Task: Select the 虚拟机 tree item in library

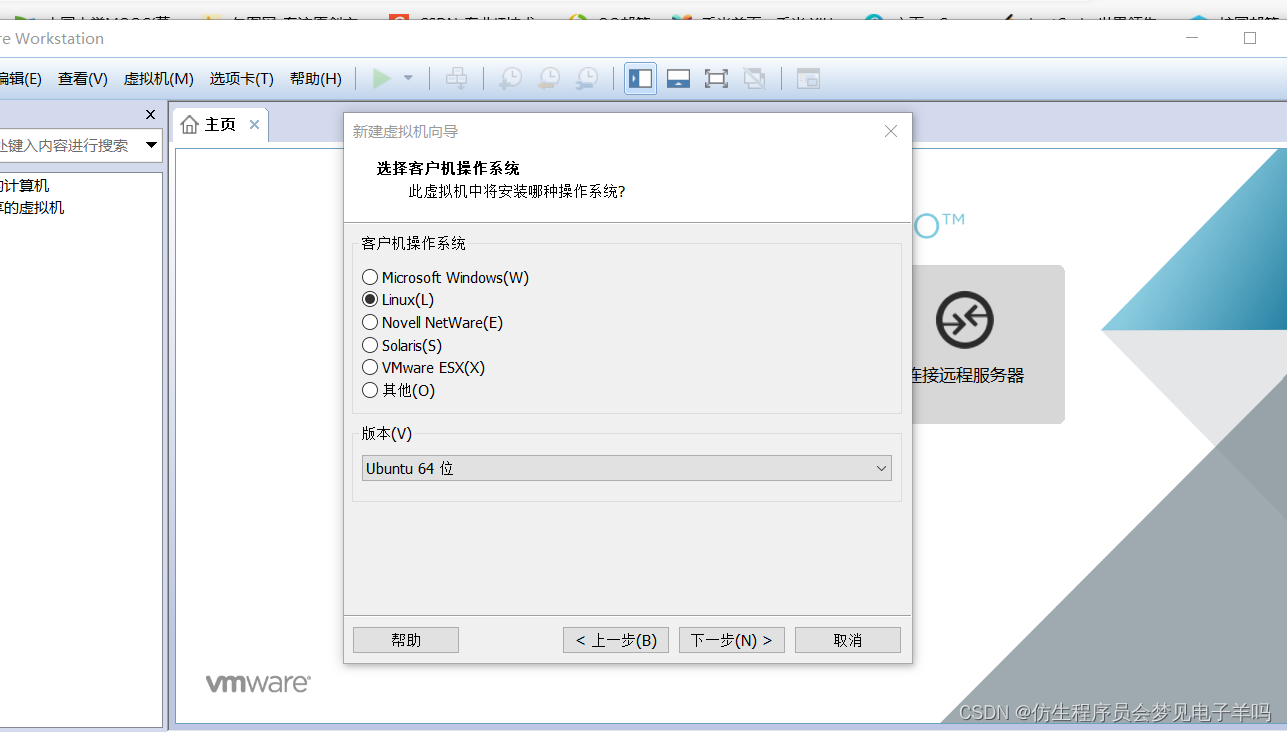Action: point(32,208)
